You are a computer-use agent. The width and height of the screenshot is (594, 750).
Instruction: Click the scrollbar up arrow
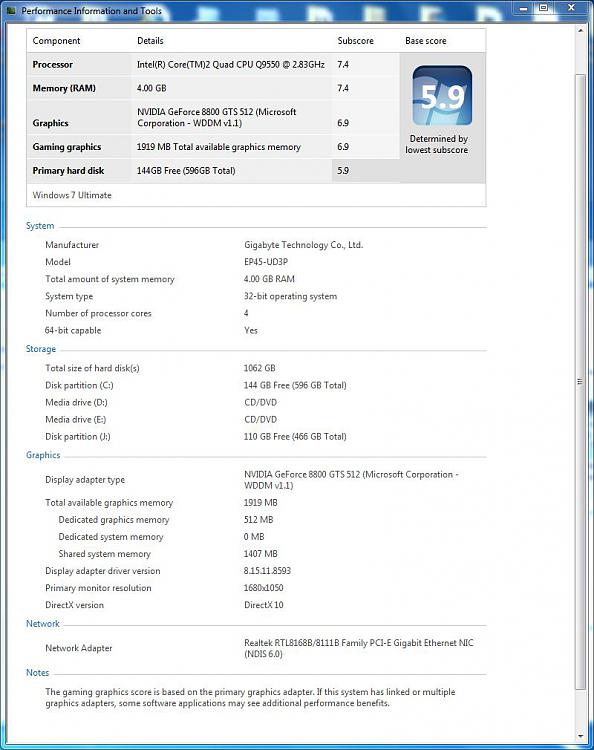coord(580,31)
